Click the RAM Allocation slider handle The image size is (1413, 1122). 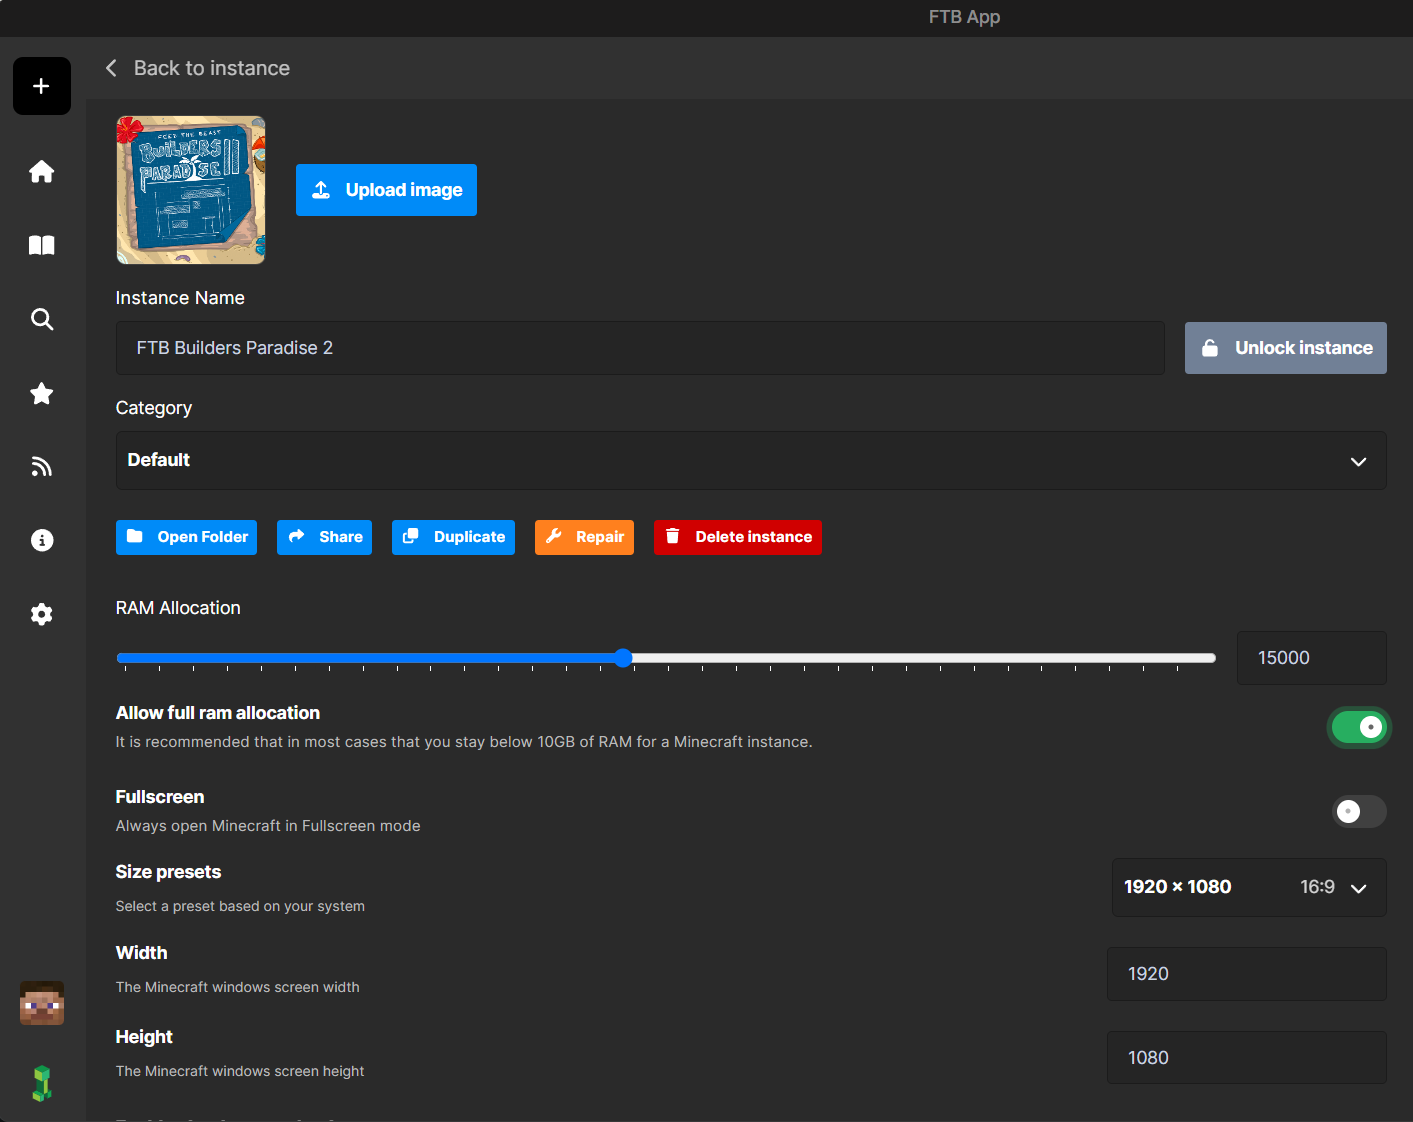pyautogui.click(x=623, y=658)
